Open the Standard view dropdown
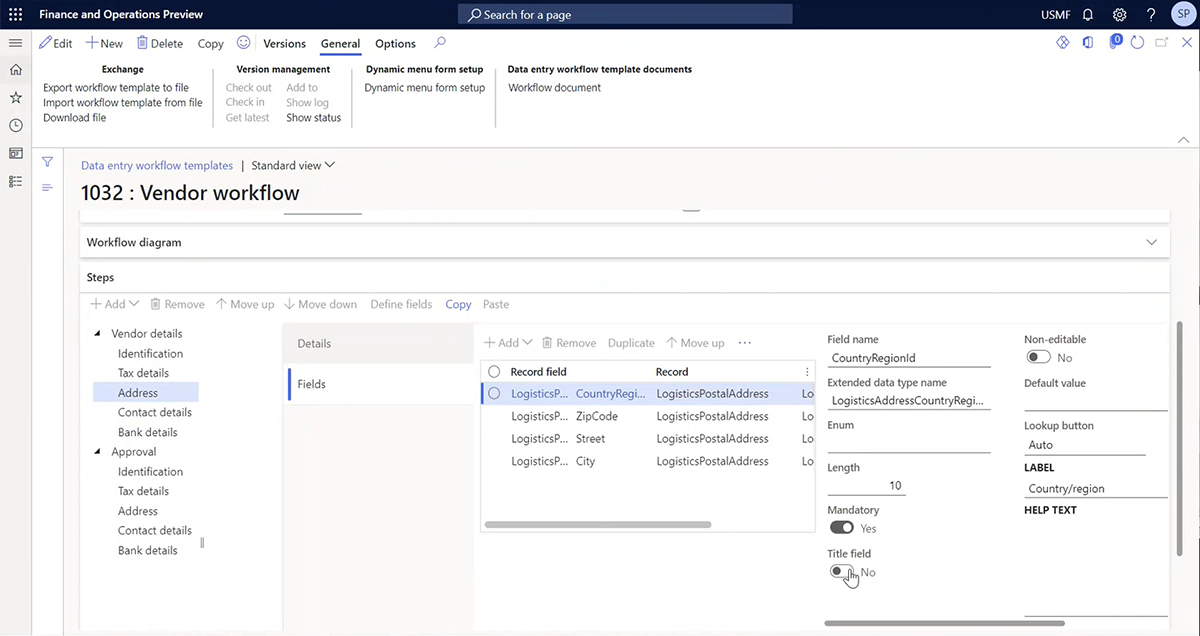 pyautogui.click(x=292, y=164)
